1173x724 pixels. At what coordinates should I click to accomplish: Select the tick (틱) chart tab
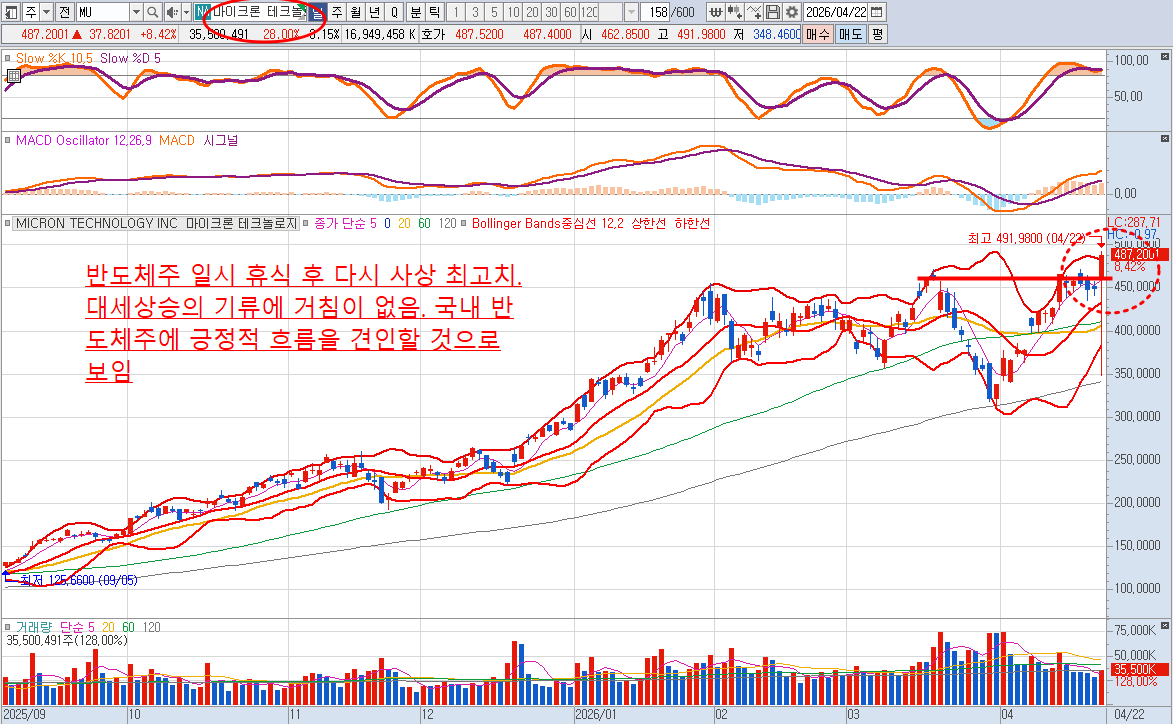[x=433, y=12]
